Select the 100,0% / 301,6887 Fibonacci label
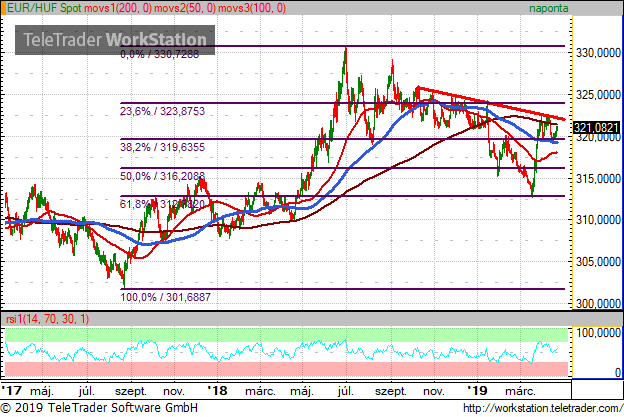This screenshot has width=624, height=417. (x=166, y=297)
